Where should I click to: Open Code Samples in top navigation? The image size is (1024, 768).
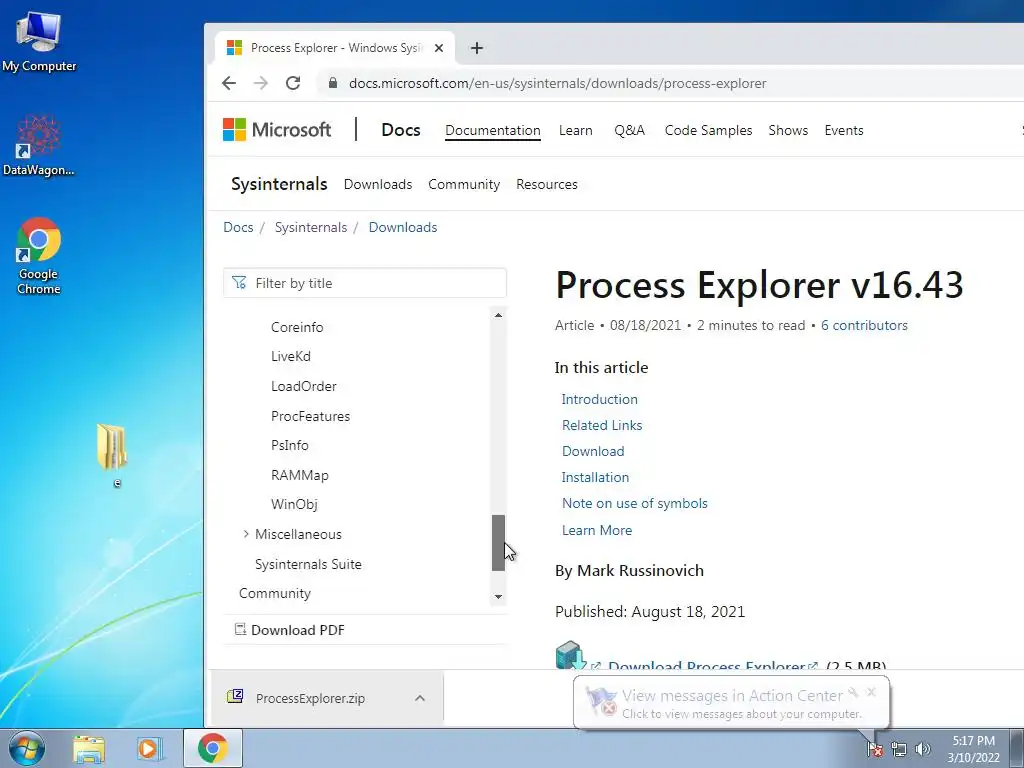point(708,130)
